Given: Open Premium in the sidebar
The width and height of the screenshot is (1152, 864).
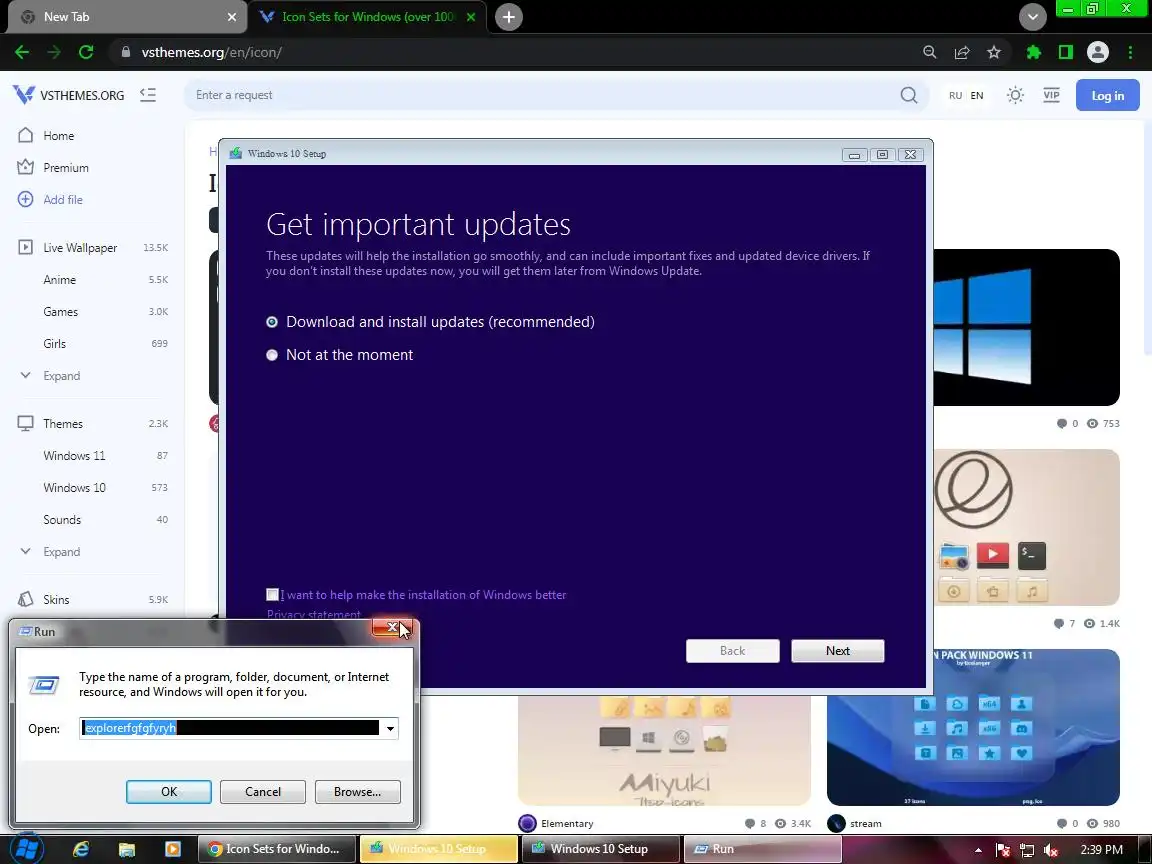Looking at the screenshot, I should [x=65, y=168].
